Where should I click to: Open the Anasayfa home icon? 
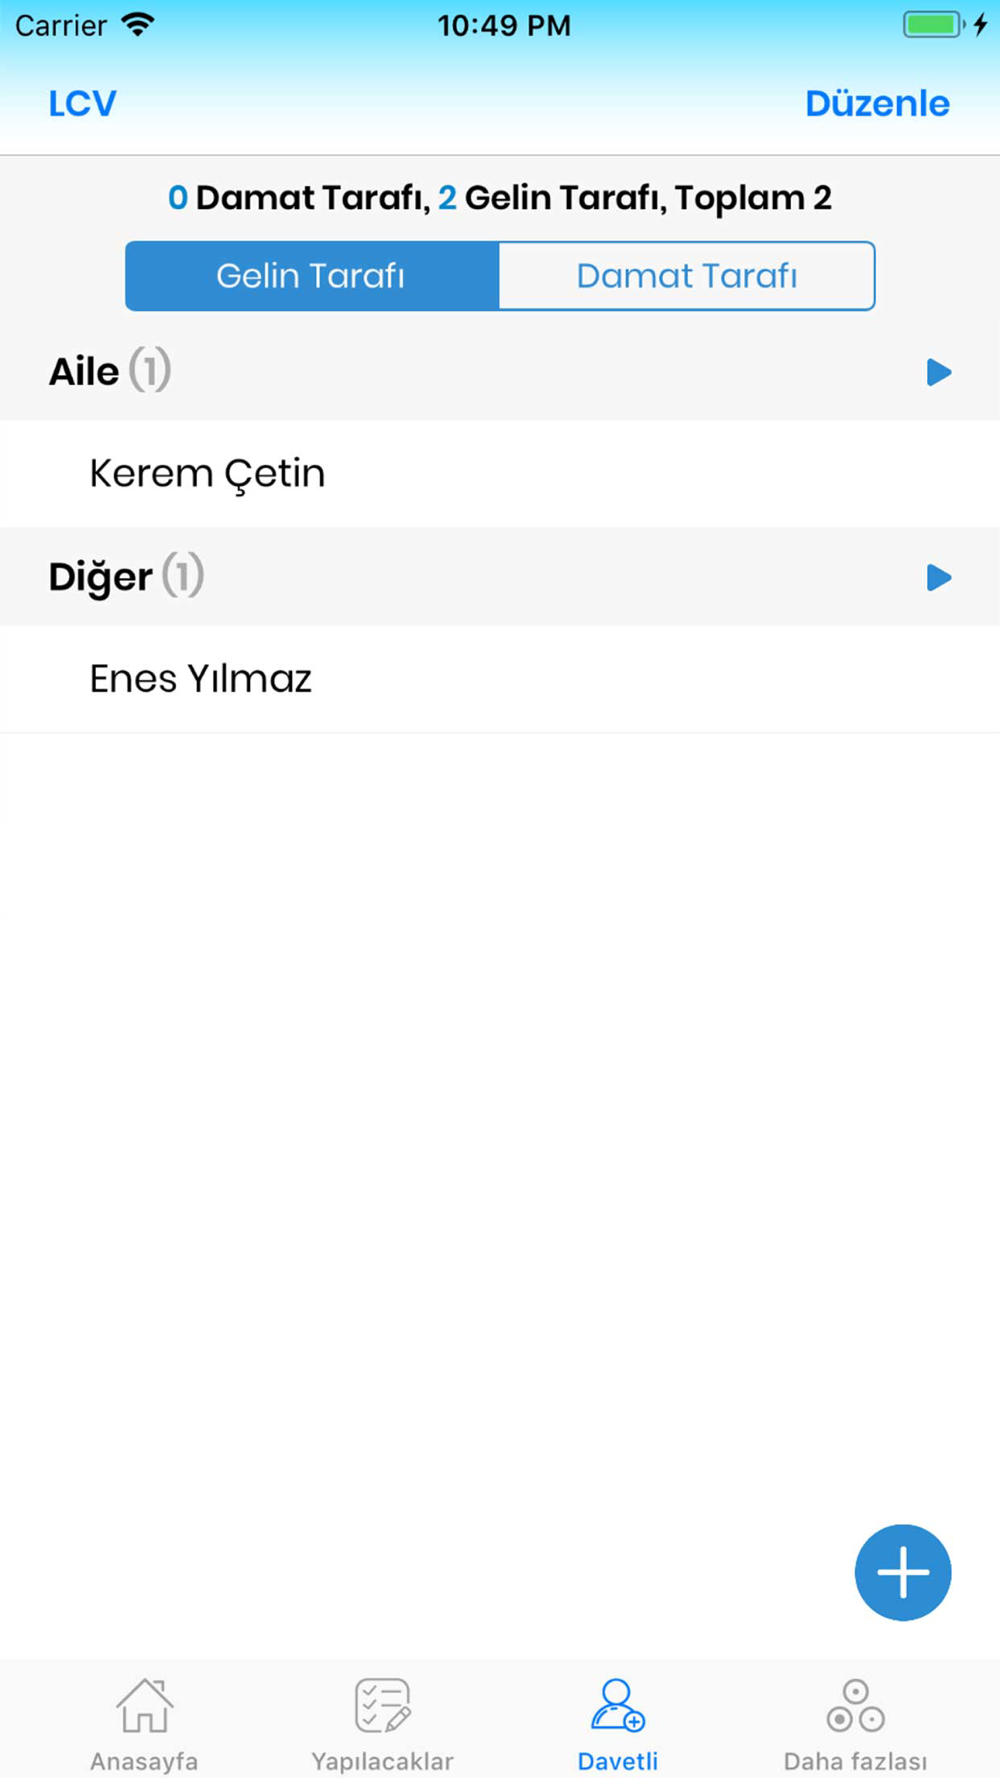144,1705
